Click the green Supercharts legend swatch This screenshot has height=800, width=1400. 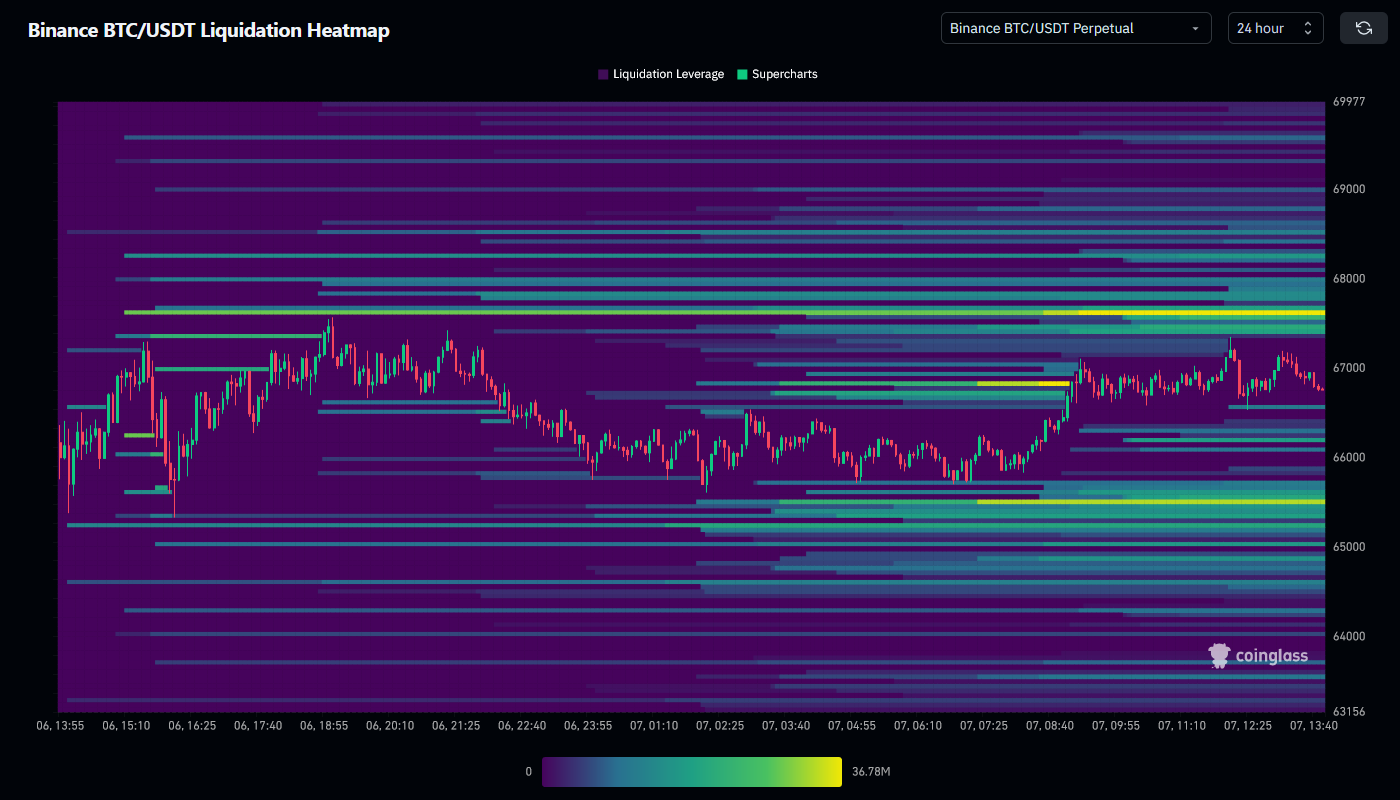tap(742, 74)
